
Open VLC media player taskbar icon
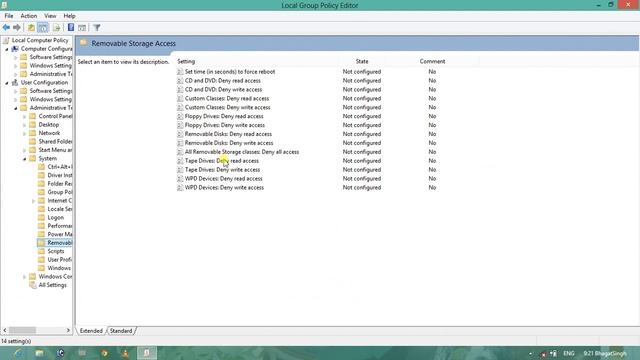click(125, 353)
